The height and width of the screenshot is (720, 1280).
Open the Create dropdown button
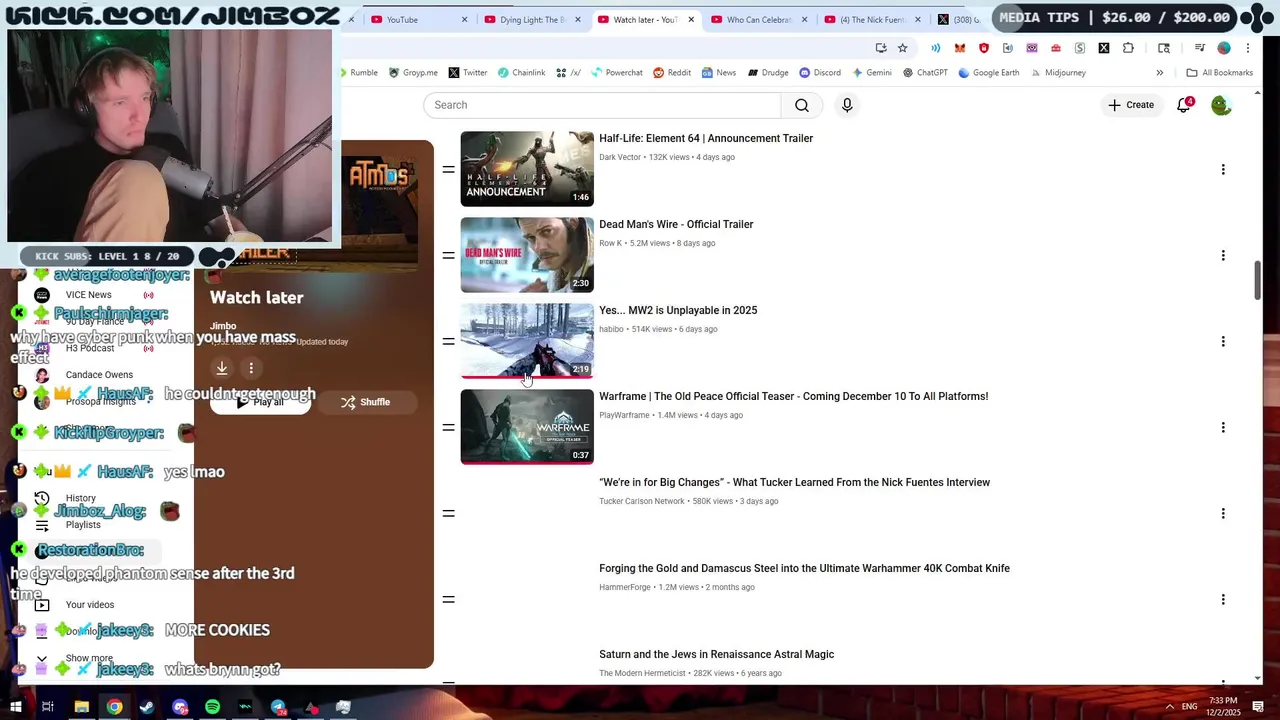(1131, 105)
